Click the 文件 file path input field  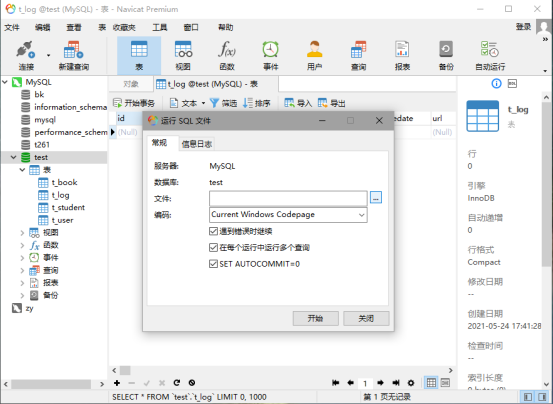click(288, 198)
